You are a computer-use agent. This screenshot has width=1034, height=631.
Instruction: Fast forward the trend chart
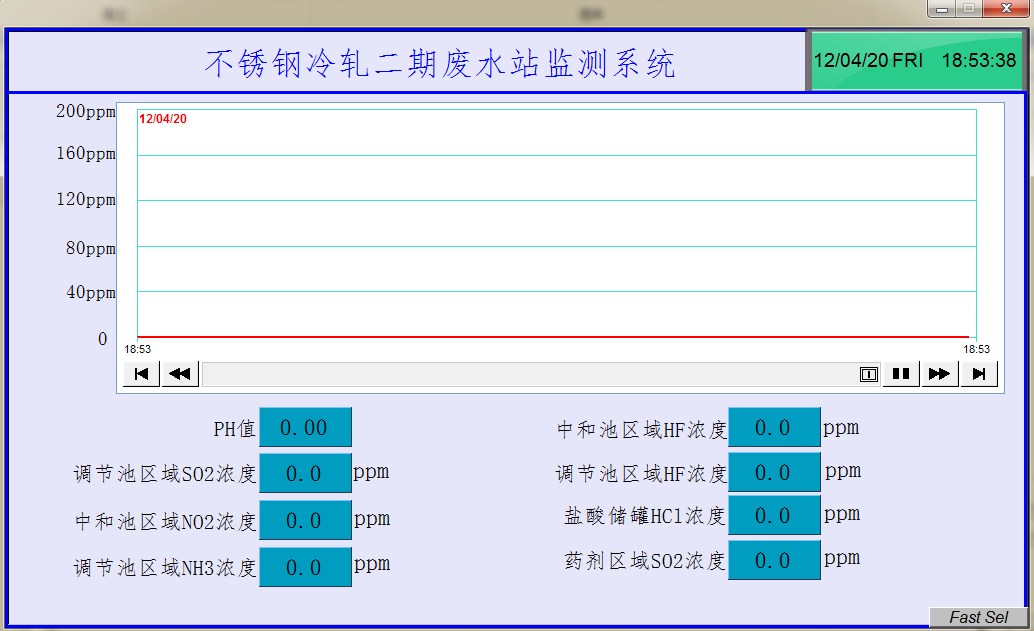point(939,374)
